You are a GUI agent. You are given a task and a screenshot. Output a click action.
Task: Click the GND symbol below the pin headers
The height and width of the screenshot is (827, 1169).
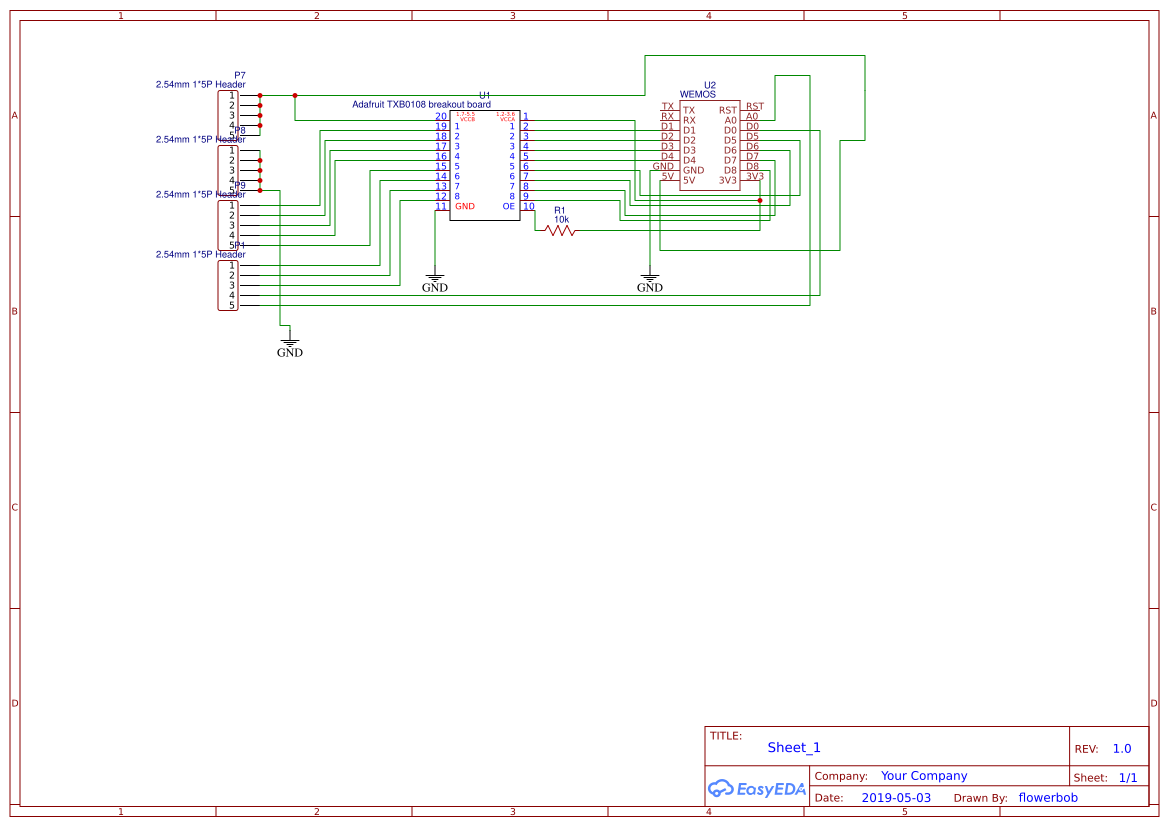pos(290,344)
